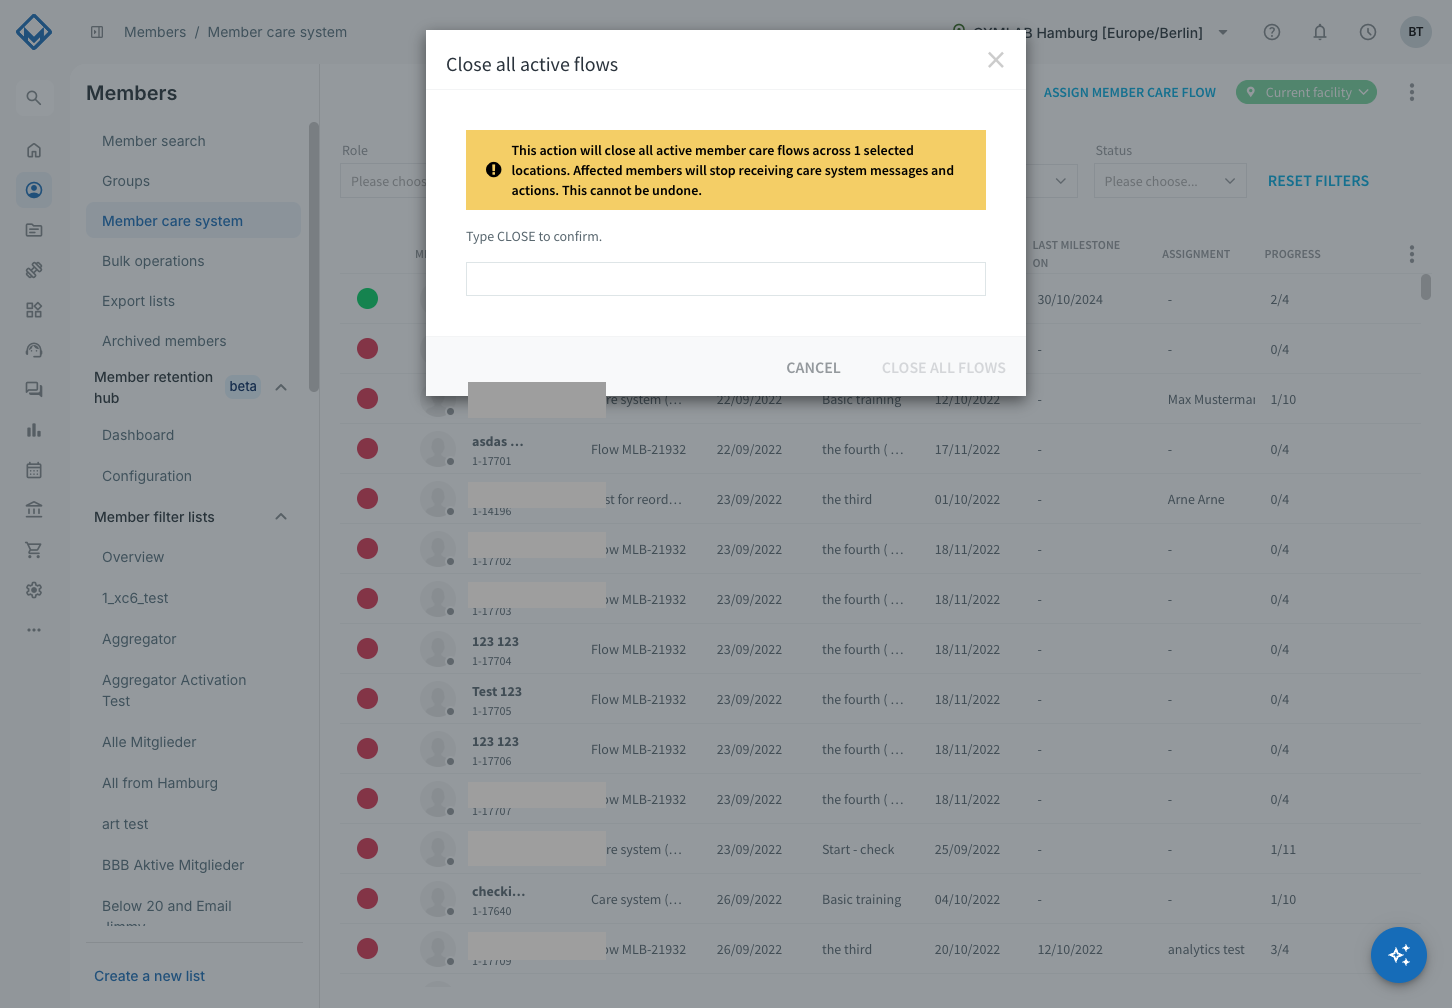Collapse the Member retention hub section
Image resolution: width=1452 pixels, height=1008 pixels.
click(x=281, y=387)
